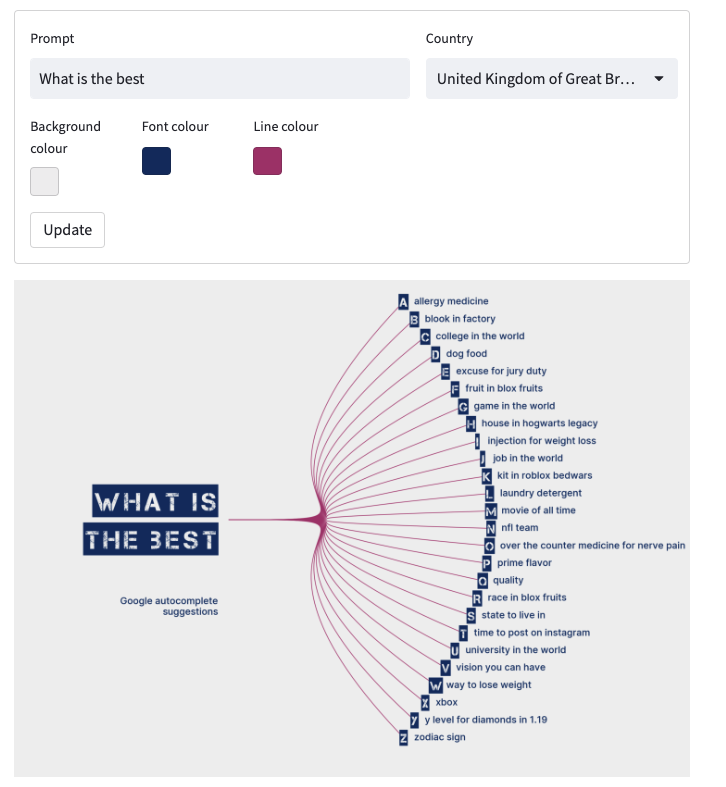Open the Country dropdown
The width and height of the screenshot is (726, 787).
(551, 79)
